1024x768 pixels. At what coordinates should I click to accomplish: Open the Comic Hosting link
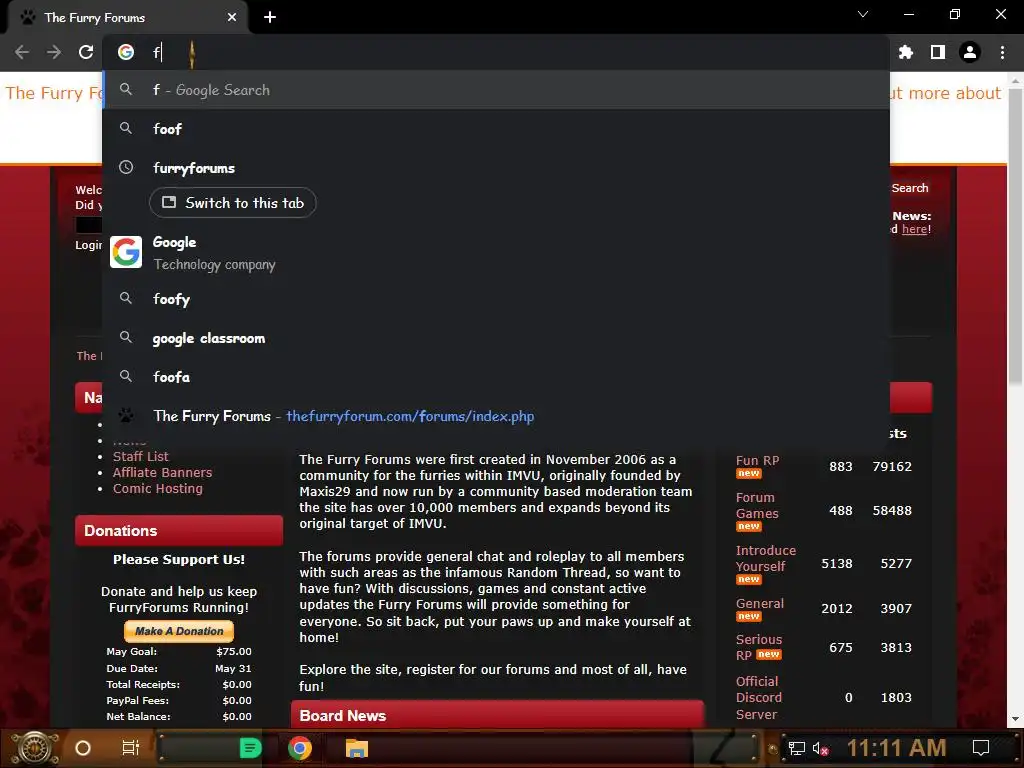click(157, 488)
